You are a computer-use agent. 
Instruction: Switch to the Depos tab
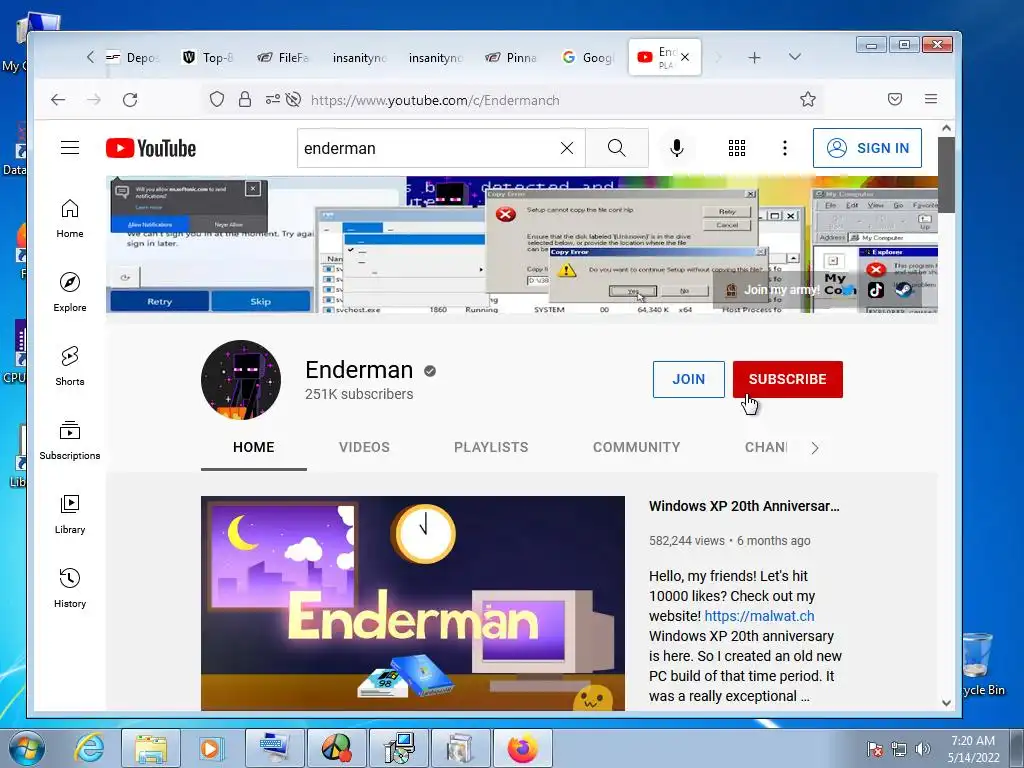tap(133, 57)
